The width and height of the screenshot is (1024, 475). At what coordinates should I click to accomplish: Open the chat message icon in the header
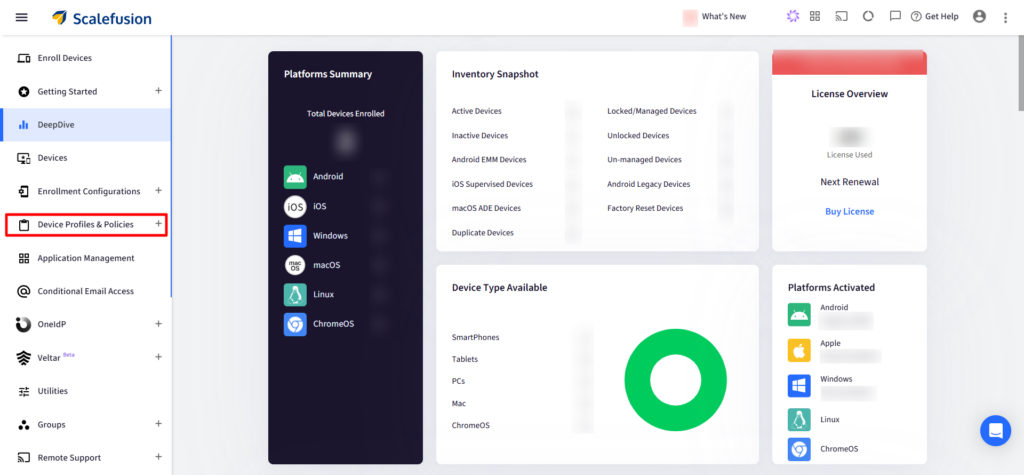pos(895,16)
